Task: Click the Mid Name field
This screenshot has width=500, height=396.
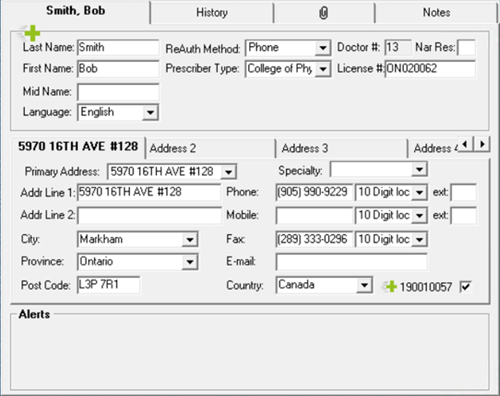Action: (x=118, y=92)
